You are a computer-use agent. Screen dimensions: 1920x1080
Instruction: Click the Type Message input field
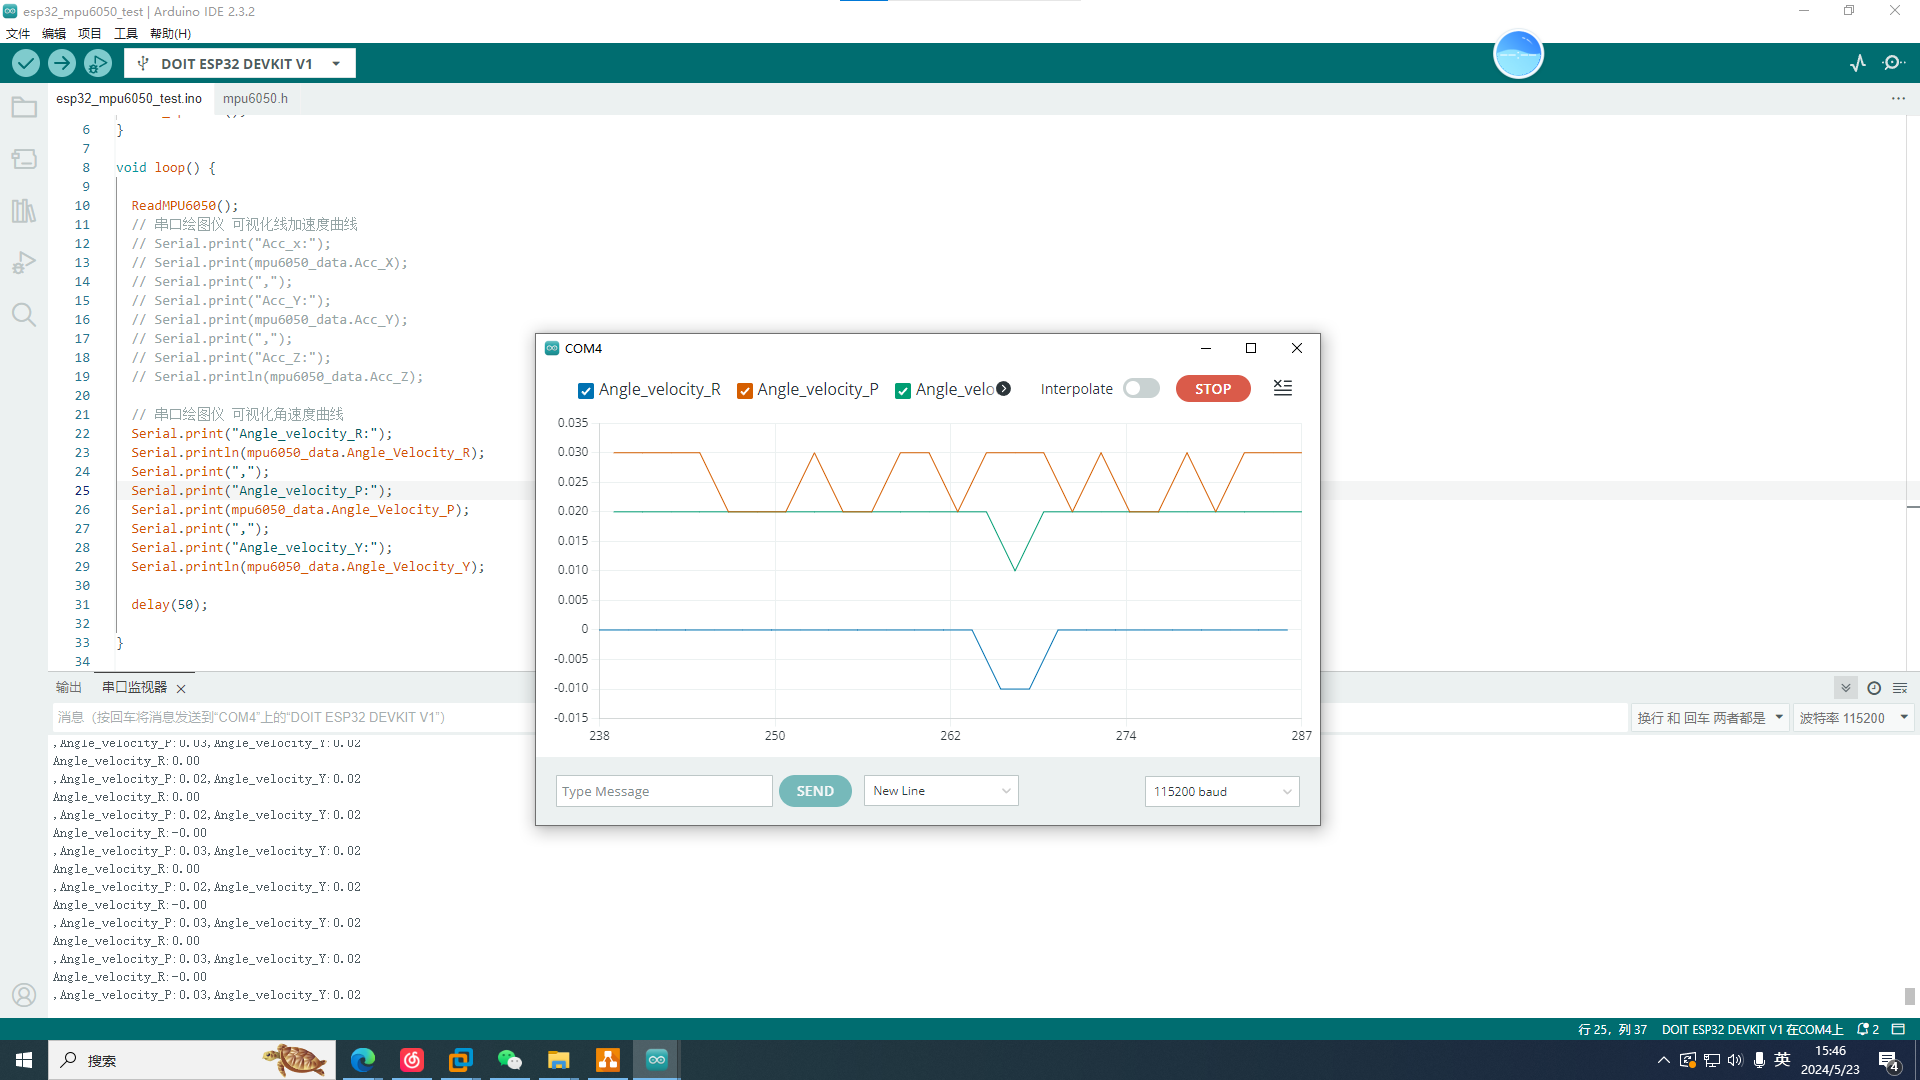pyautogui.click(x=664, y=791)
